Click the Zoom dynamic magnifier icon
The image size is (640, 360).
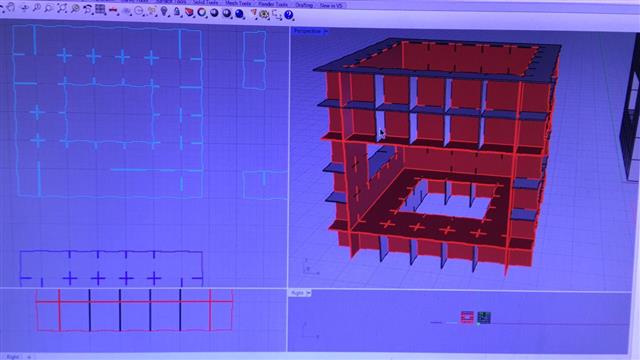pyautogui.click(x=37, y=8)
